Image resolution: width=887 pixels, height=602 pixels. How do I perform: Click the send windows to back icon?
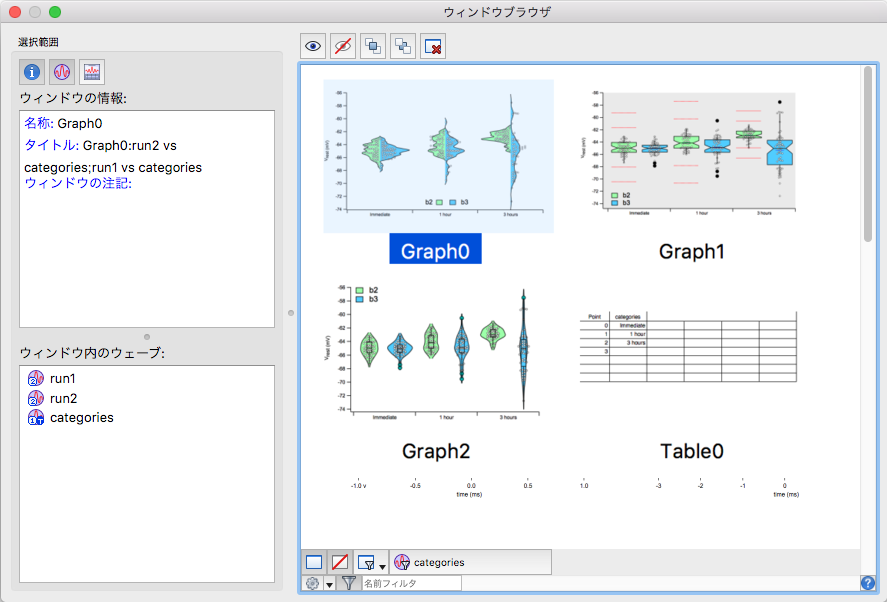tap(403, 46)
